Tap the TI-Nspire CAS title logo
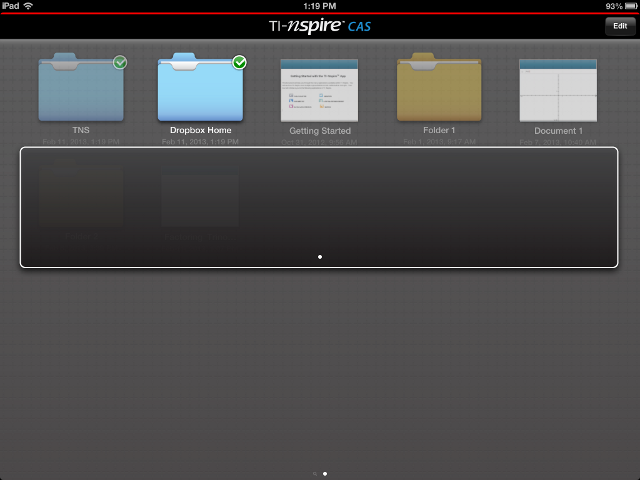This screenshot has height=480, width=640. click(319, 25)
